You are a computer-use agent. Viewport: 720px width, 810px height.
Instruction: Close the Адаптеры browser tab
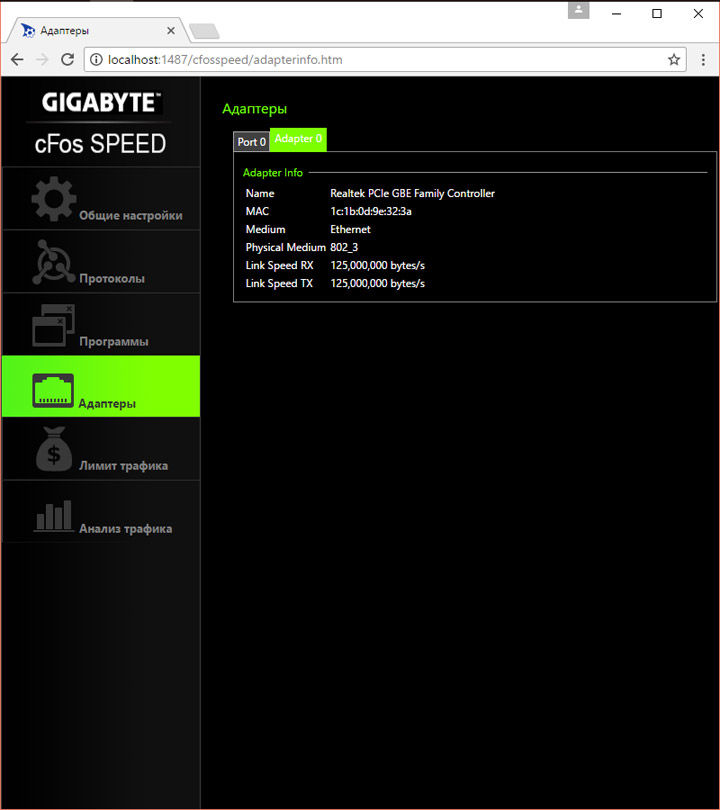tap(171, 31)
